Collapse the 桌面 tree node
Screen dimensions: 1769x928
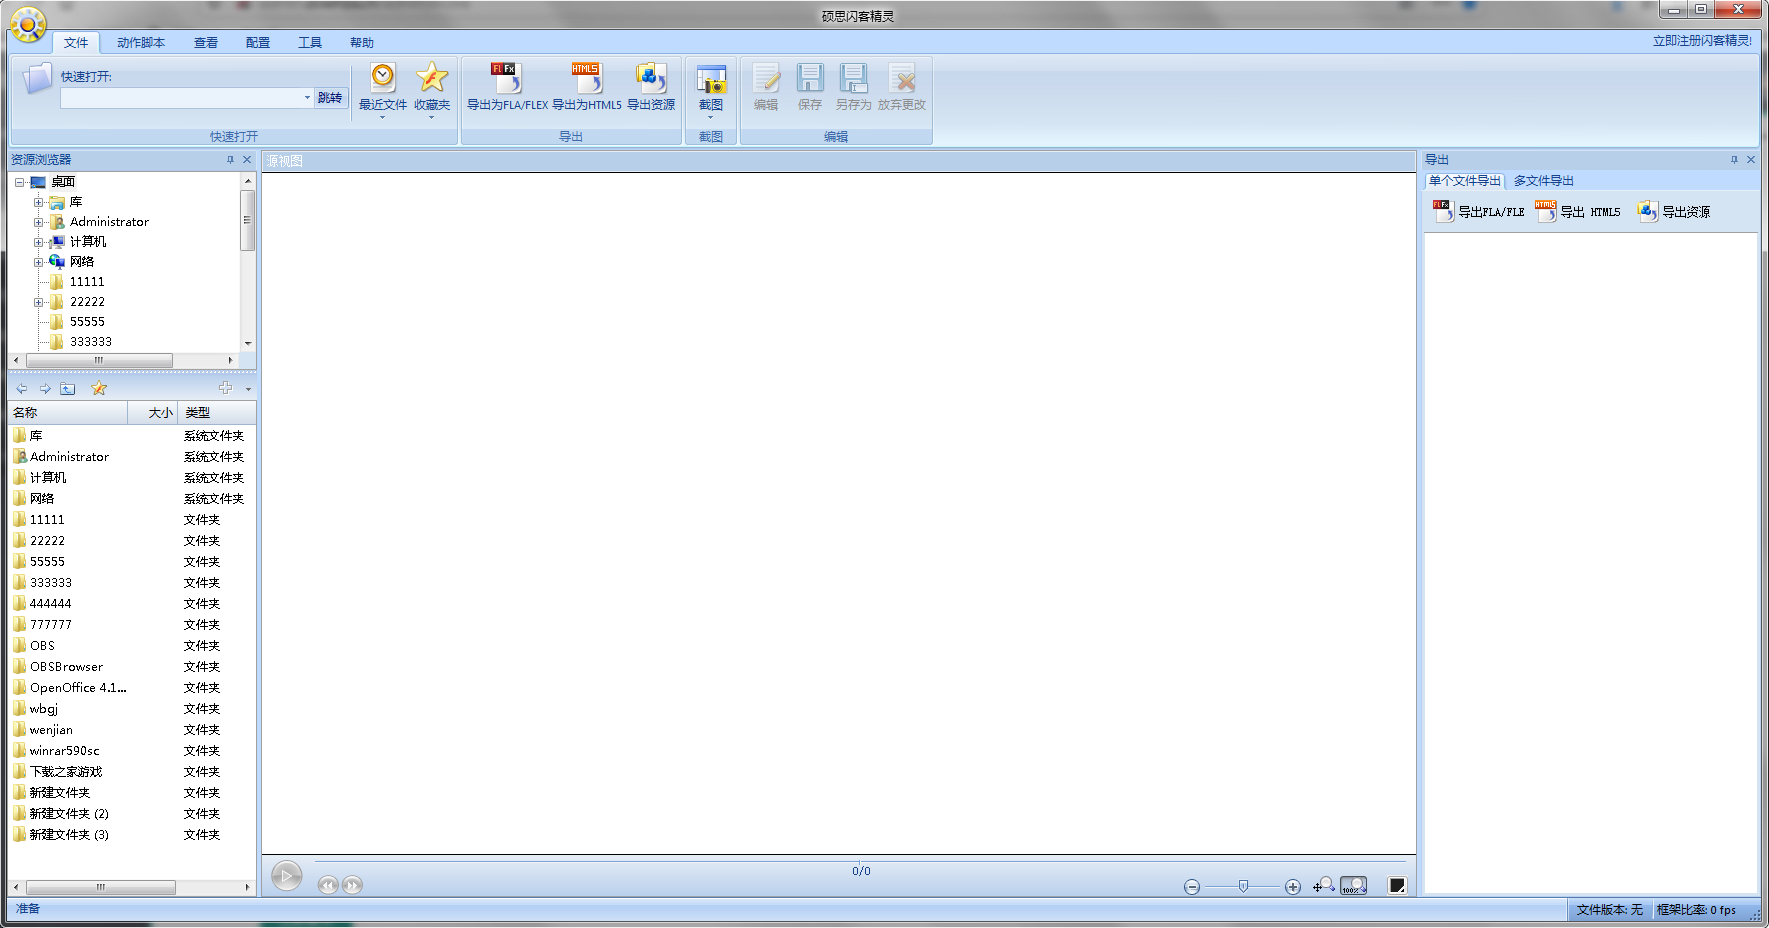point(19,182)
